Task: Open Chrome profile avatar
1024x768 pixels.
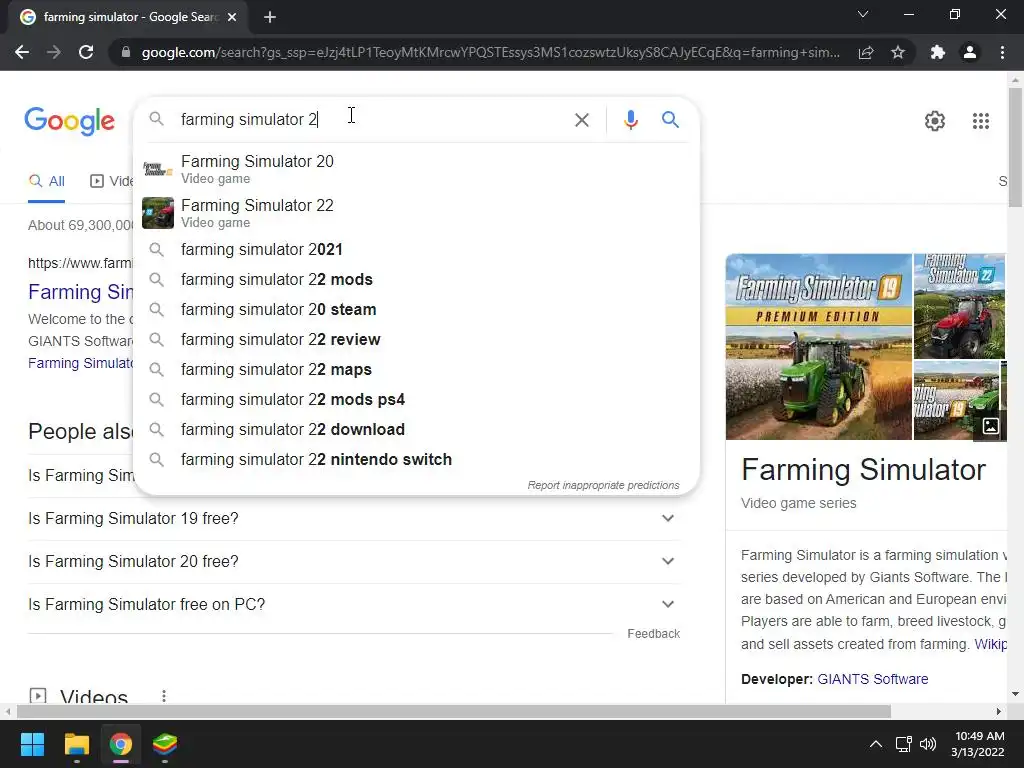Action: tap(970, 52)
